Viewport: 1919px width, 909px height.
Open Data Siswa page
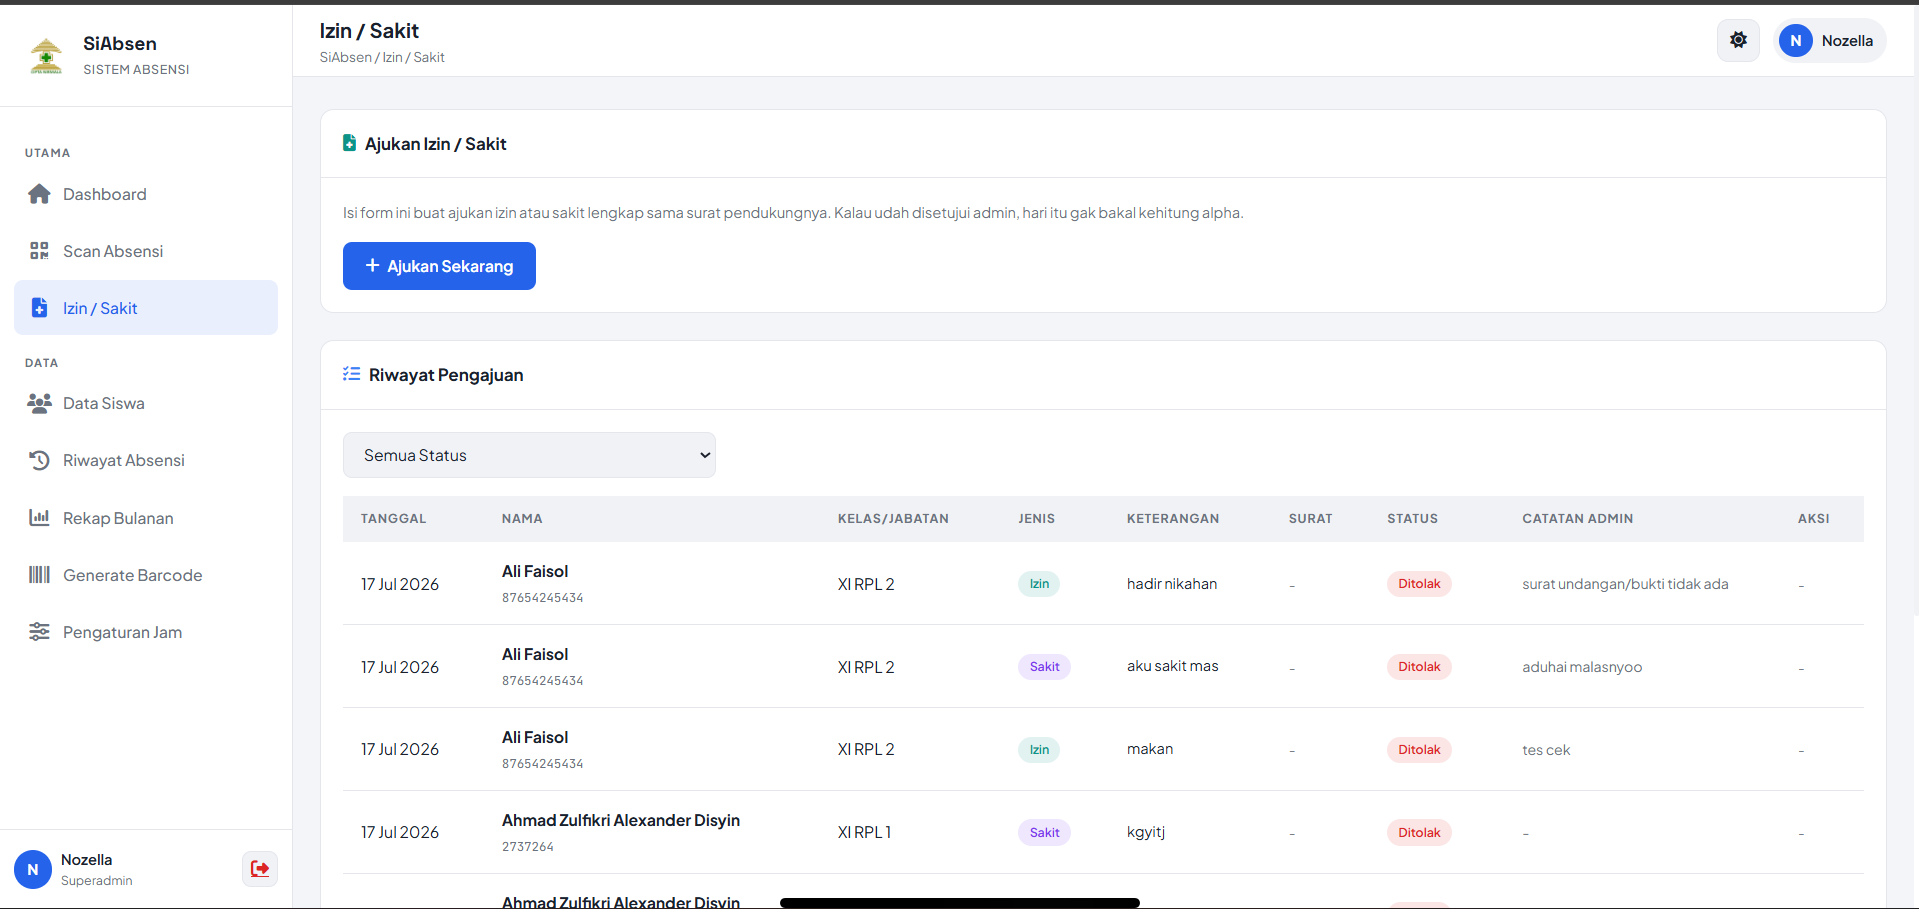point(146,403)
